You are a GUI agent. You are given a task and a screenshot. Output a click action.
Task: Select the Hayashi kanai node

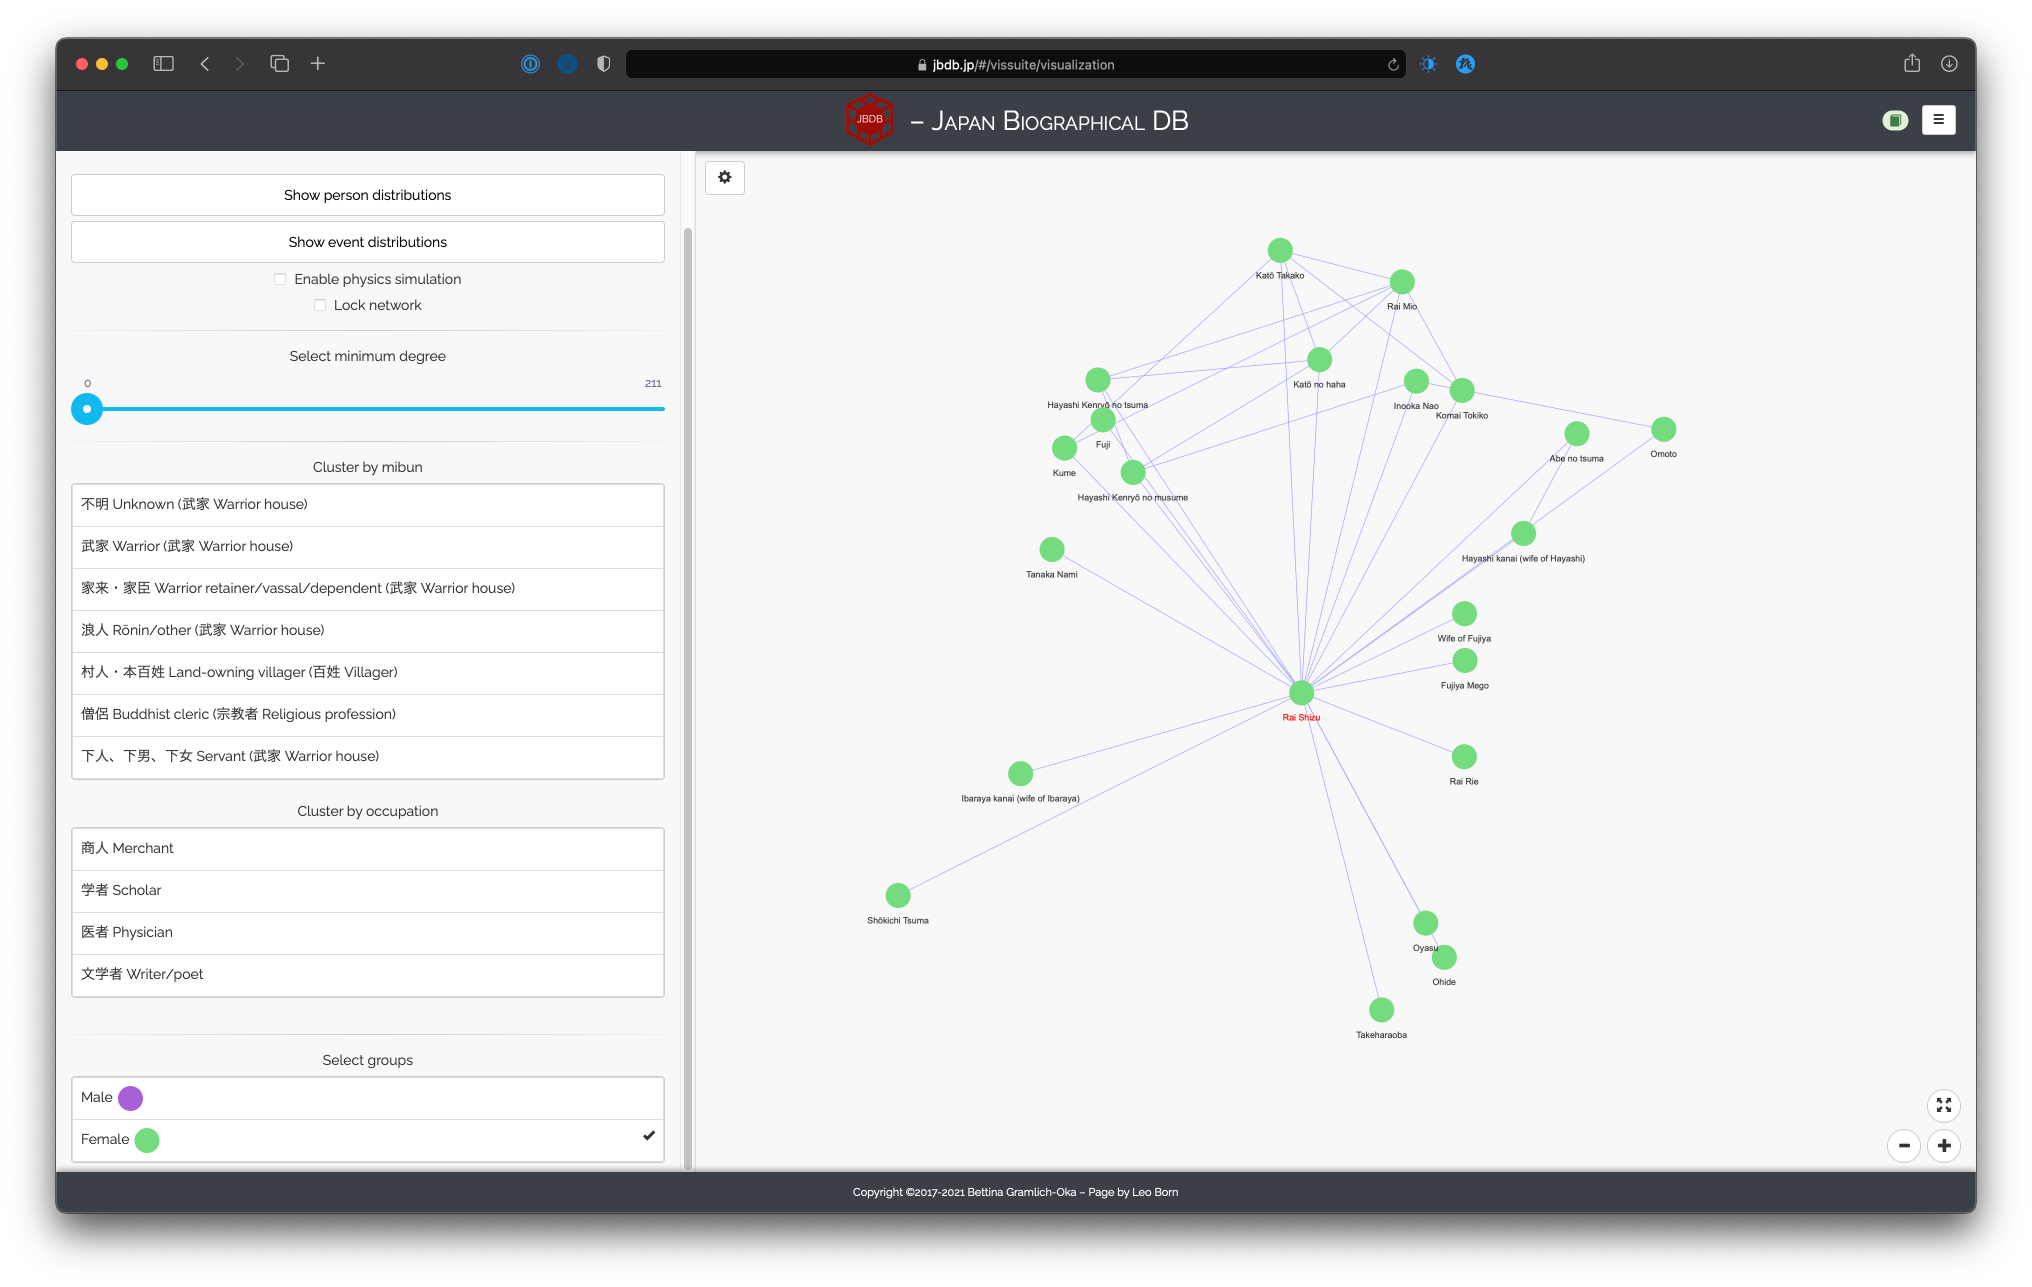pos(1523,534)
